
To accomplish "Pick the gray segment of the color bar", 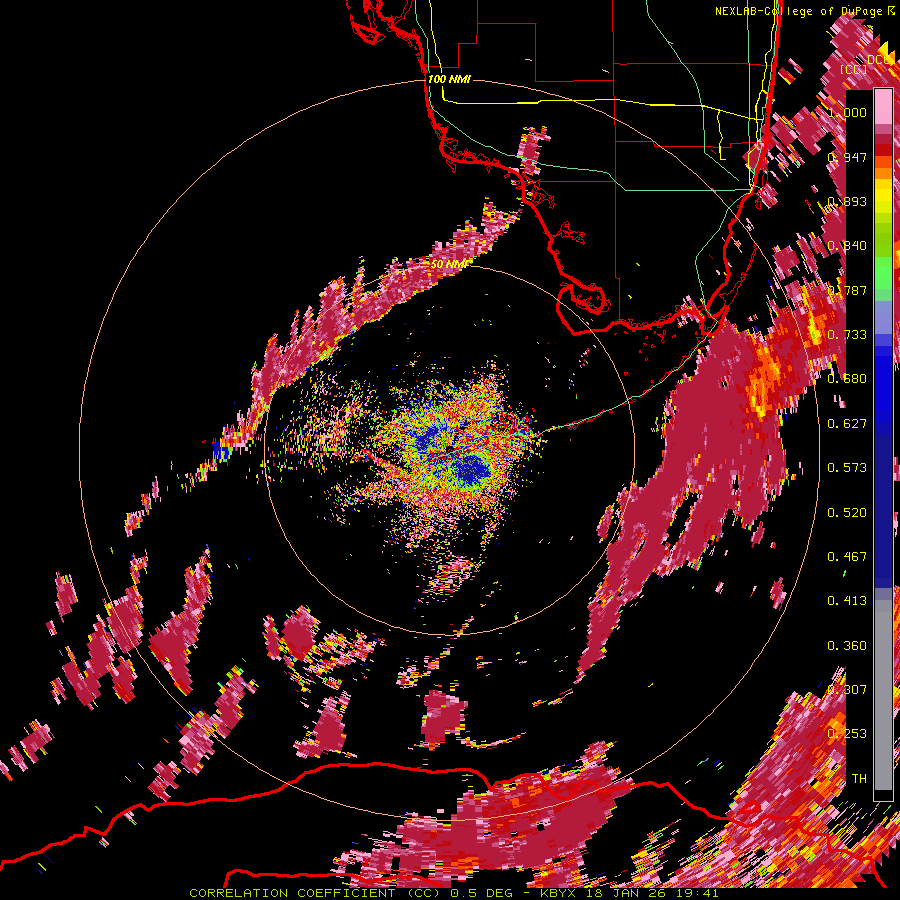I will [x=883, y=695].
